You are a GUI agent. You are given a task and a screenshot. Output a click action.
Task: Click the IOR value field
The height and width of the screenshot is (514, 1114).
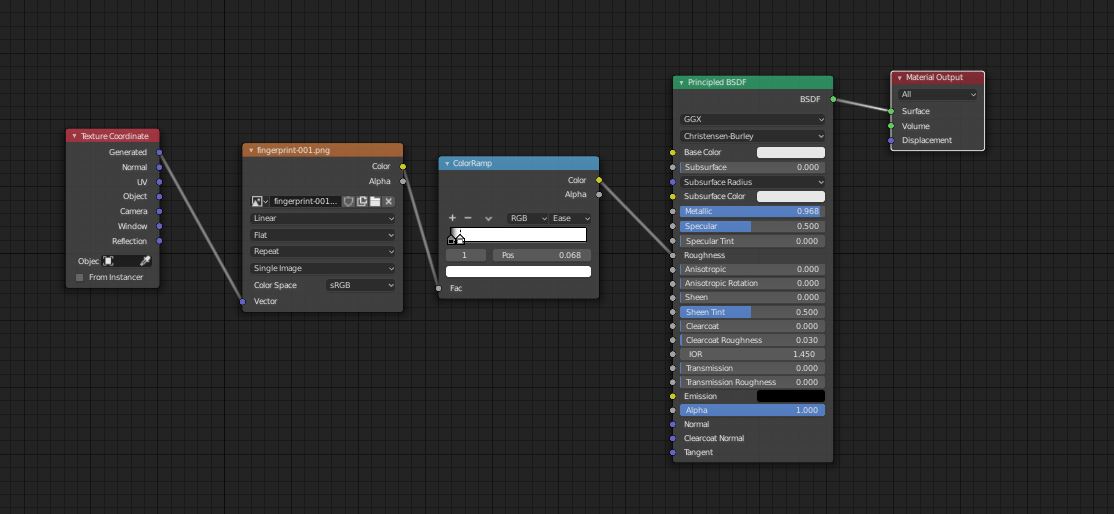coord(752,354)
